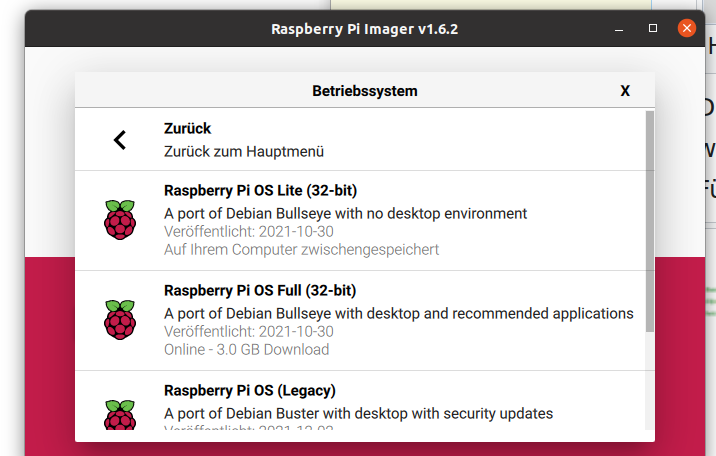Click the OS list vertical scrollbar
The width and height of the screenshot is (716, 456).
(x=649, y=220)
